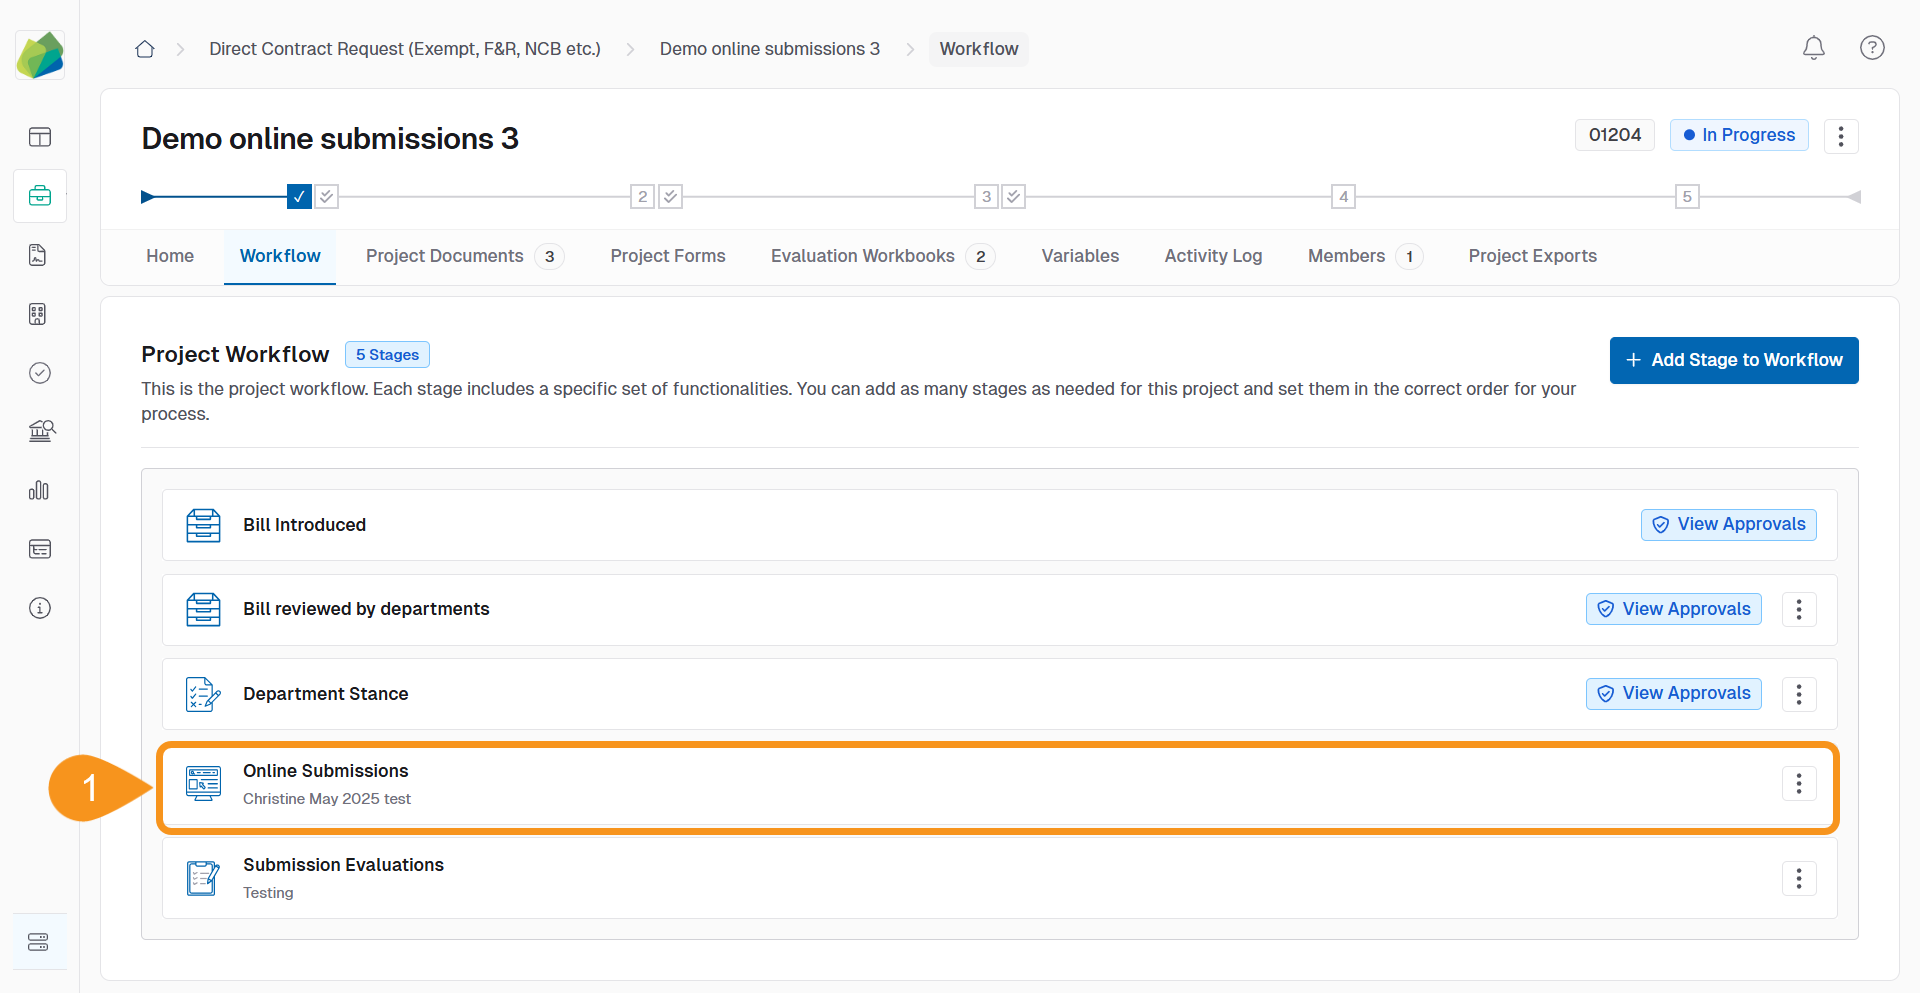
Task: Click the dashboard layout sidebar icon
Action: (40, 137)
